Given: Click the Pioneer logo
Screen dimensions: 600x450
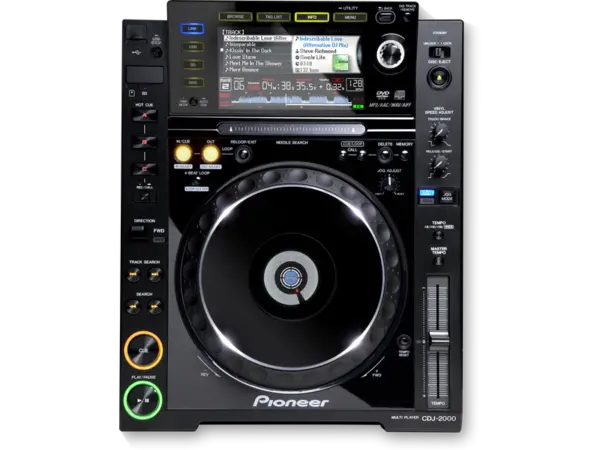Looking at the screenshot, I should point(291,401).
